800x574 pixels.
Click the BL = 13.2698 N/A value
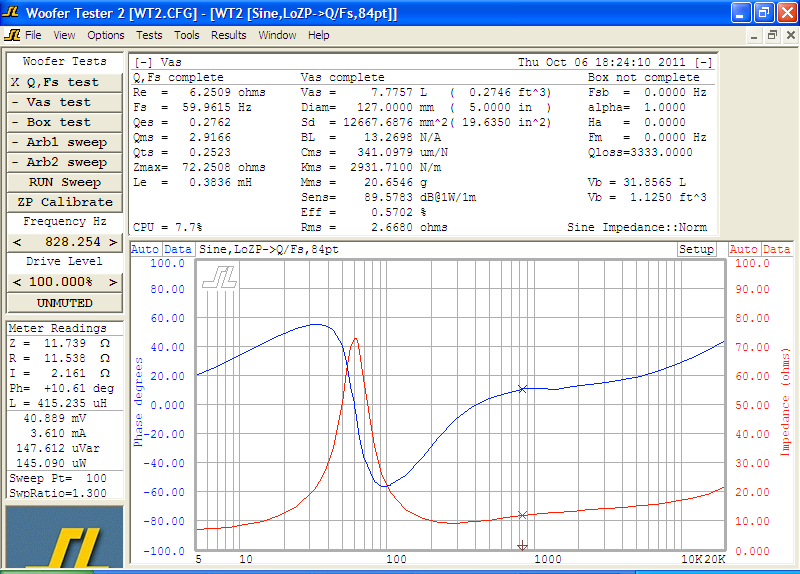(x=371, y=137)
